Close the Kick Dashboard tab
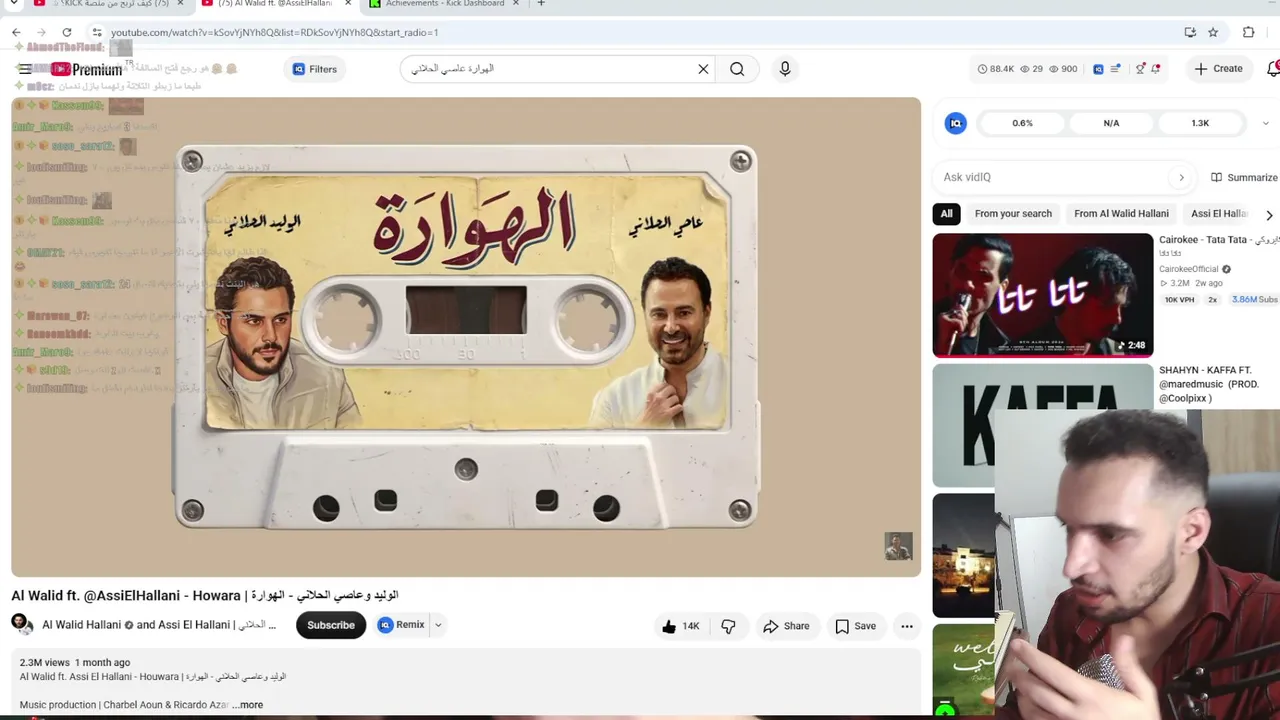The height and width of the screenshot is (720, 1280). click(x=516, y=4)
